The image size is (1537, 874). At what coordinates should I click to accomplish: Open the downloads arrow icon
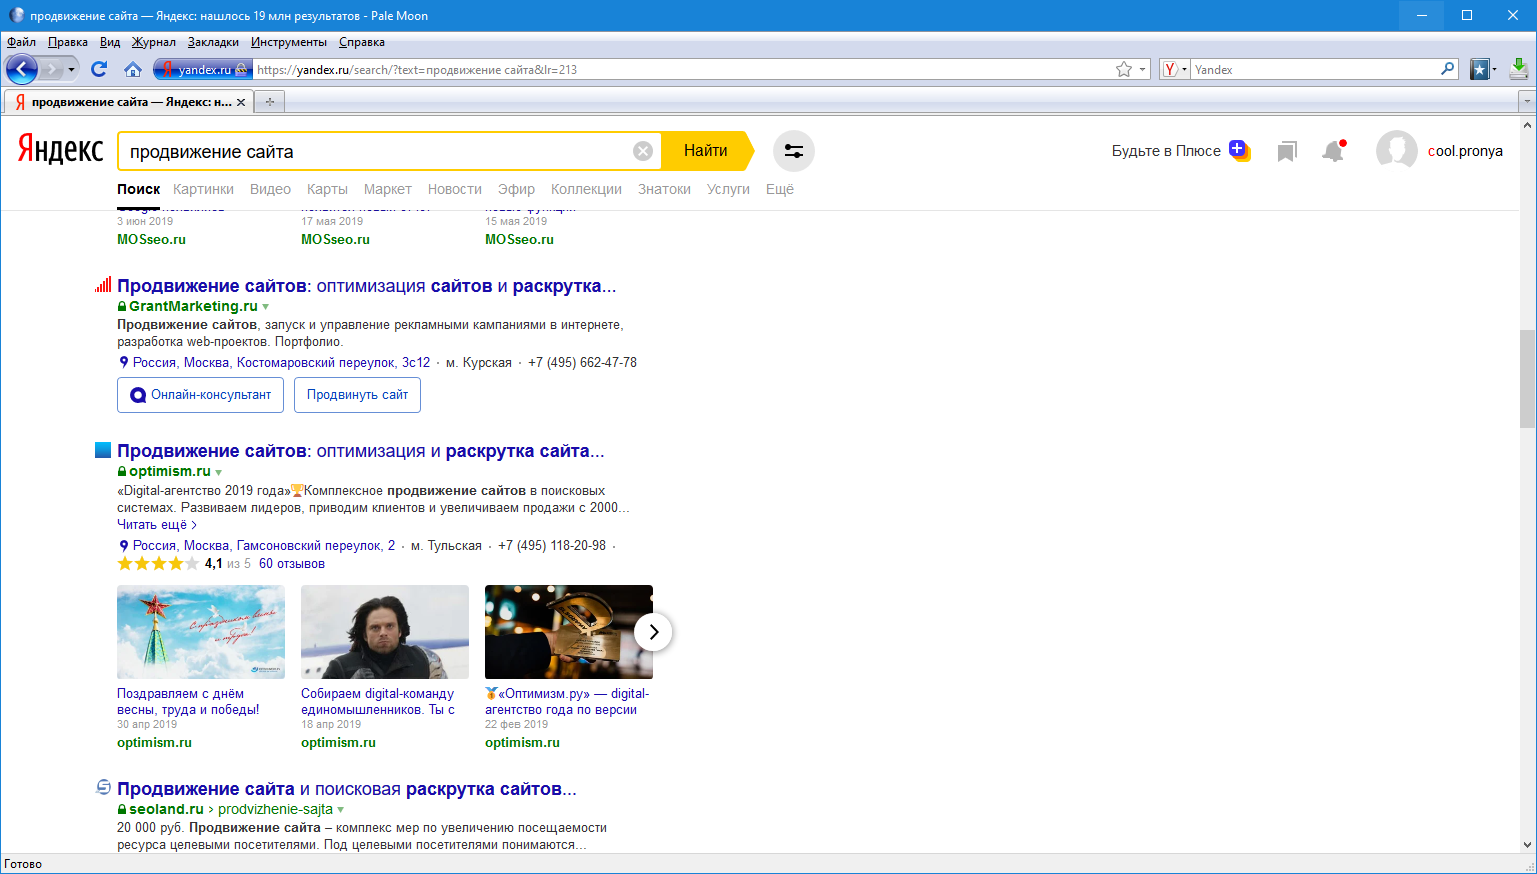coord(1519,68)
